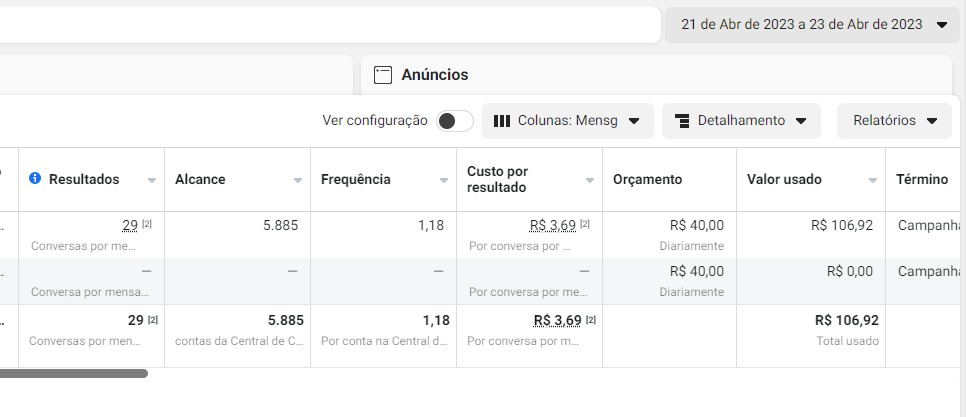
Task: Click the Frequência column sort arrow
Action: click(444, 181)
